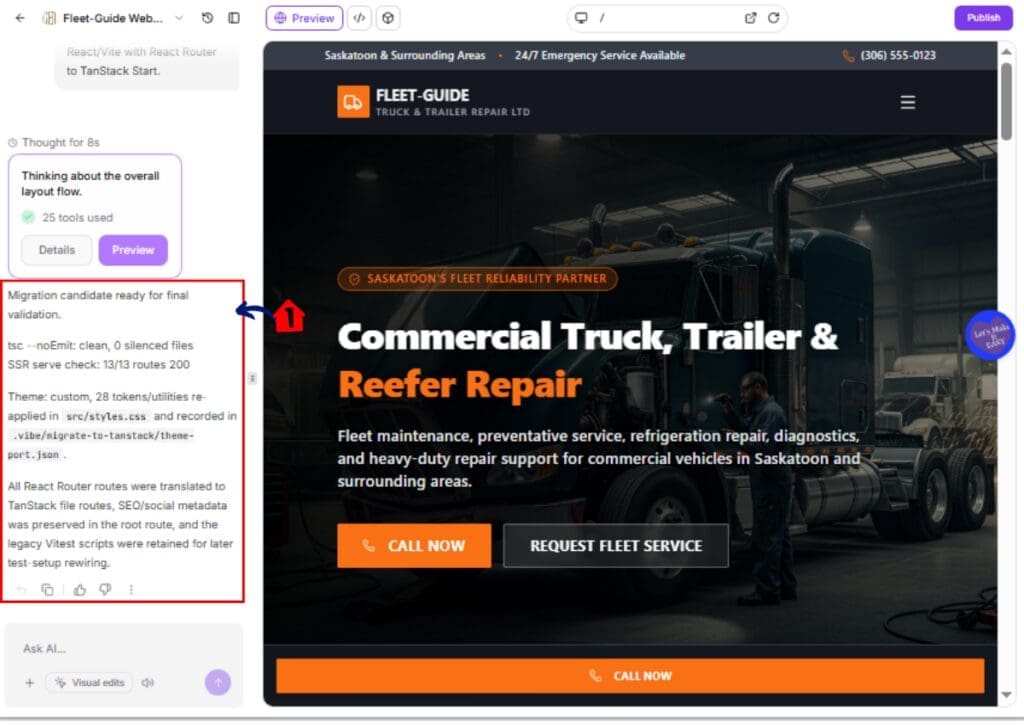Image resolution: width=1024 pixels, height=725 pixels.
Task: Click the '25 tools used' status text
Action: tap(78, 218)
